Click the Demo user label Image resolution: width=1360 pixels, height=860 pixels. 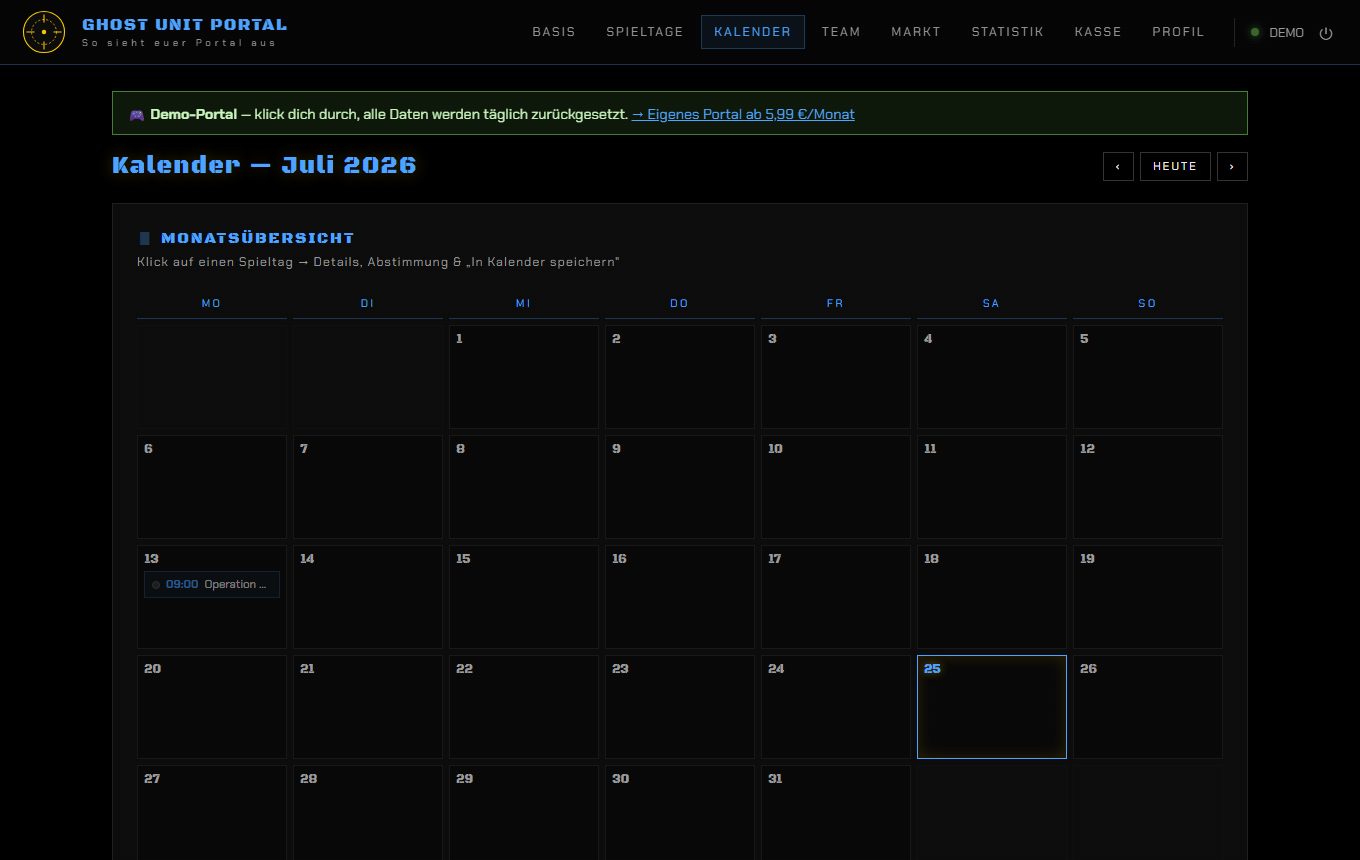(x=1286, y=33)
